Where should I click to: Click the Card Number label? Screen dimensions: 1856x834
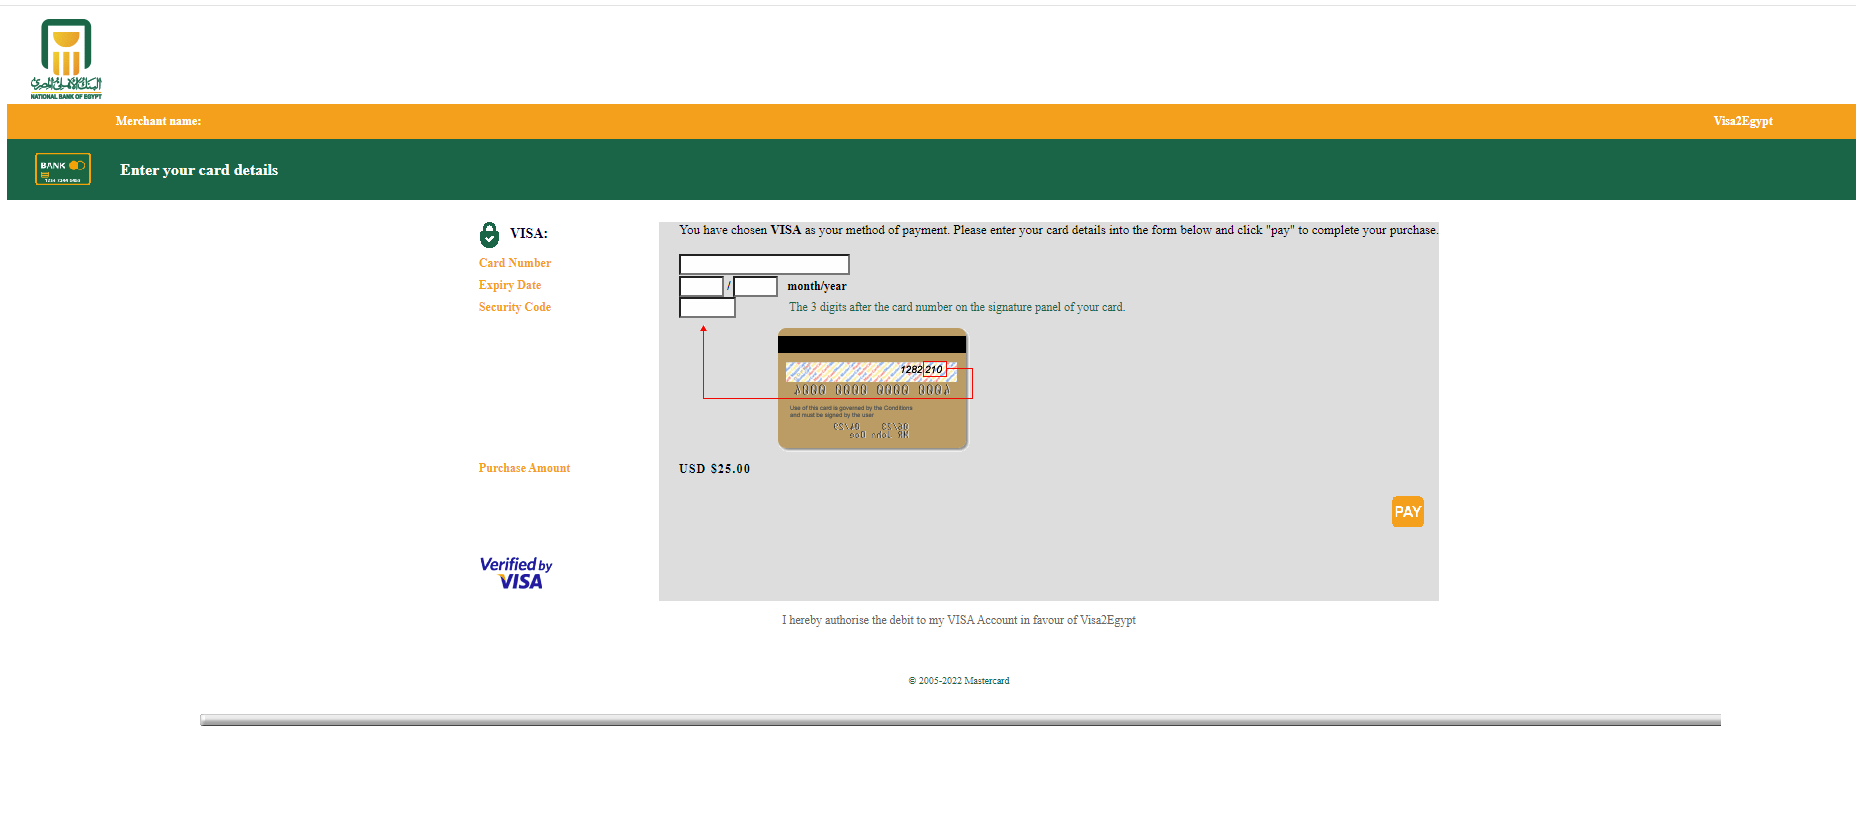pos(515,263)
